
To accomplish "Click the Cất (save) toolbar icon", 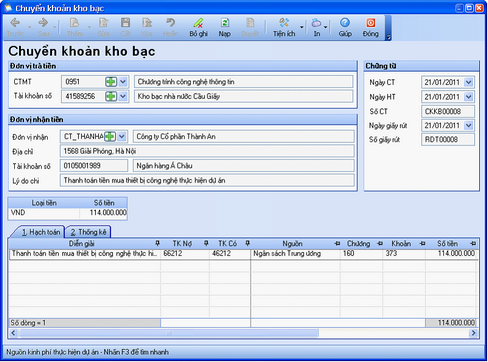I will (x=125, y=23).
